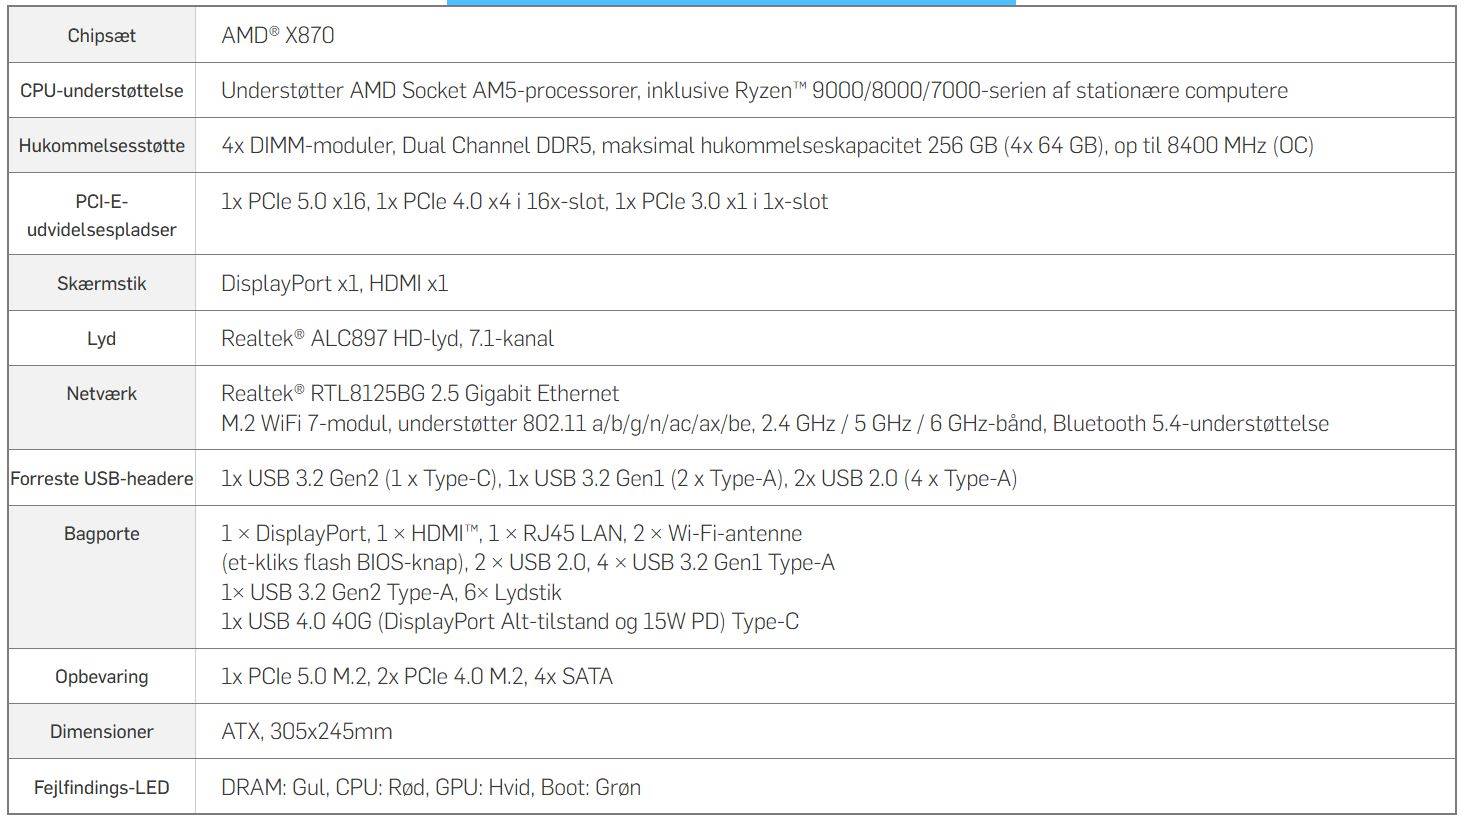Click the Opbevaring storage value text

(416, 677)
